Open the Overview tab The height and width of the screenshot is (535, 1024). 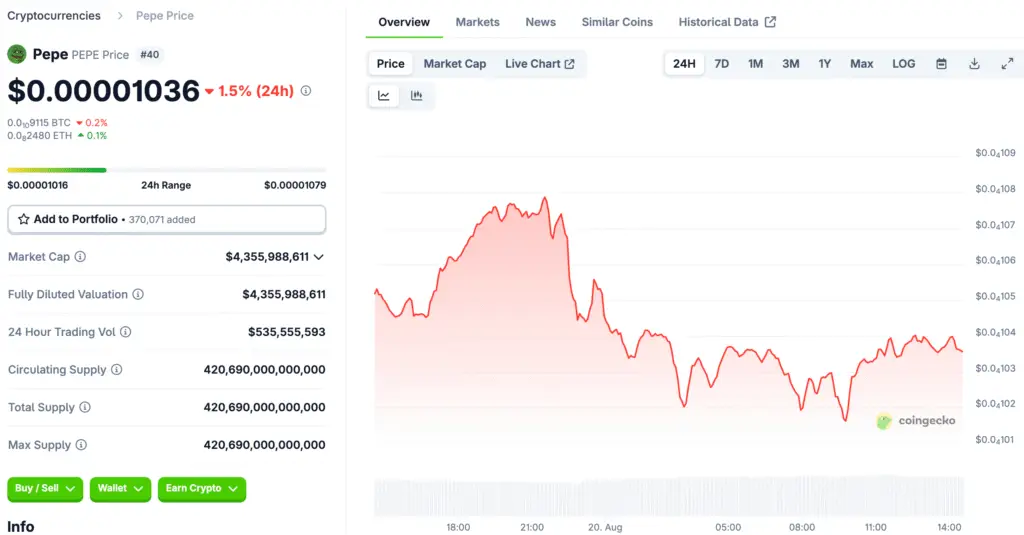click(x=404, y=22)
